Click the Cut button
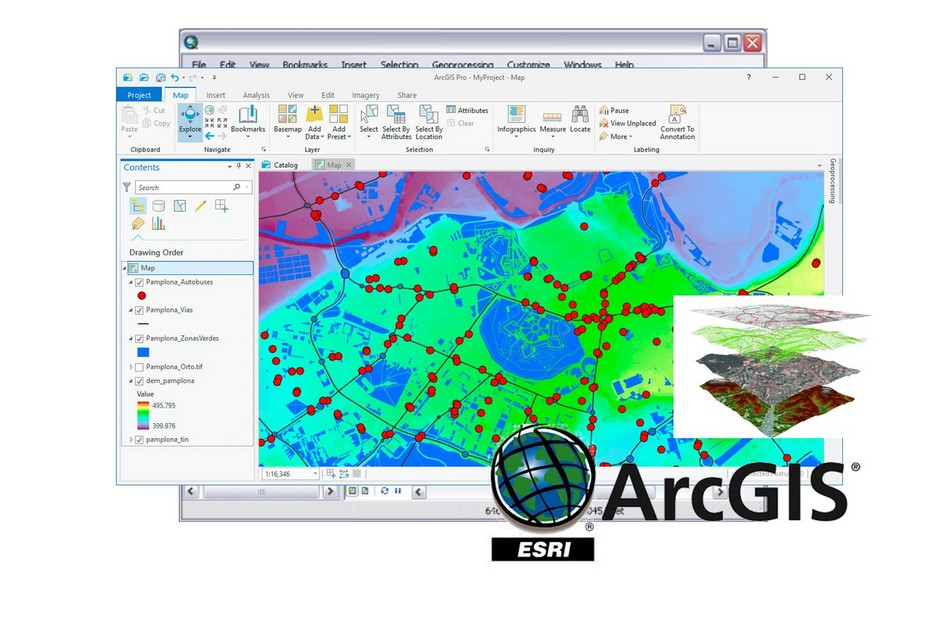Viewport: 937px width, 620px height. [x=154, y=110]
